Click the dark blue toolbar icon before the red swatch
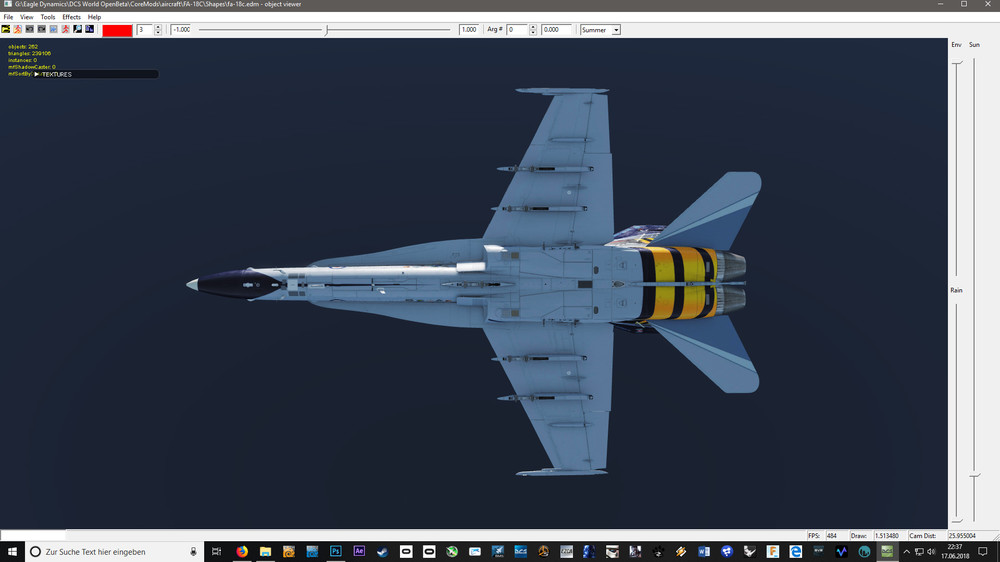The width and height of the screenshot is (1000, 562). pyautogui.click(x=90, y=29)
